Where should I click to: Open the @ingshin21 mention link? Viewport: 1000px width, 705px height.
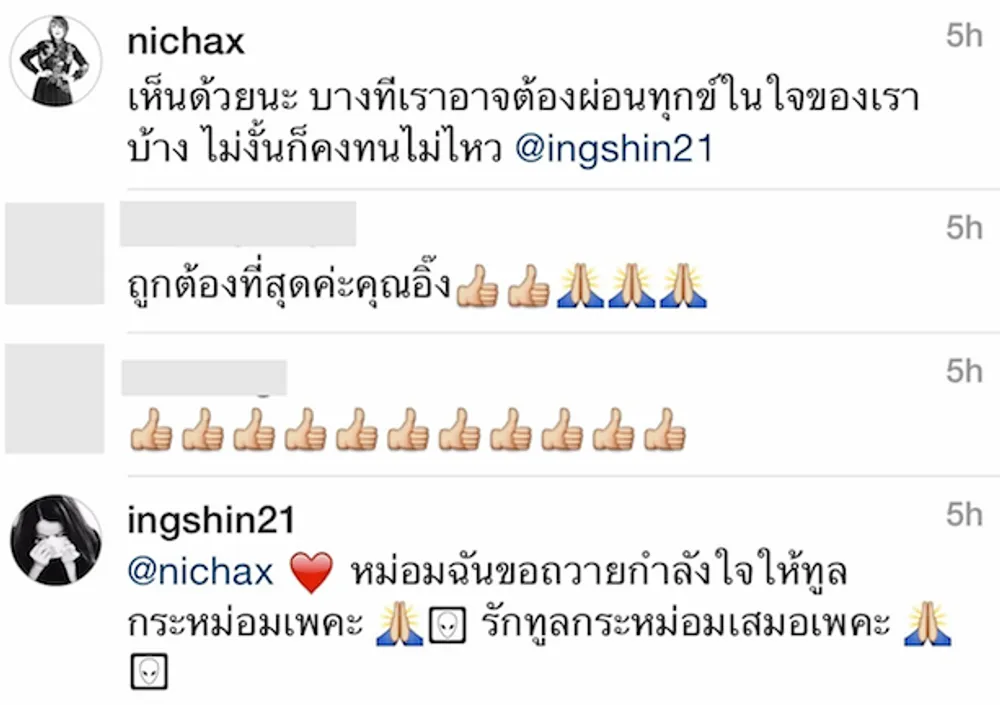[614, 149]
